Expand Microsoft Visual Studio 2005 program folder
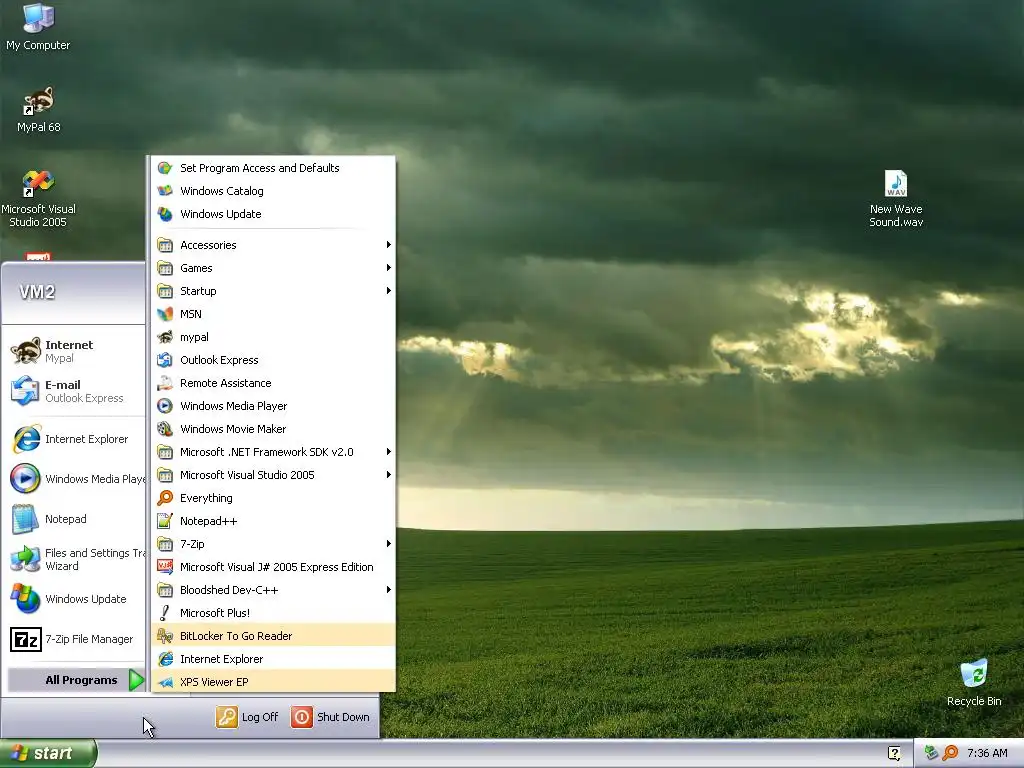This screenshot has height=768, width=1024. pyautogui.click(x=273, y=475)
